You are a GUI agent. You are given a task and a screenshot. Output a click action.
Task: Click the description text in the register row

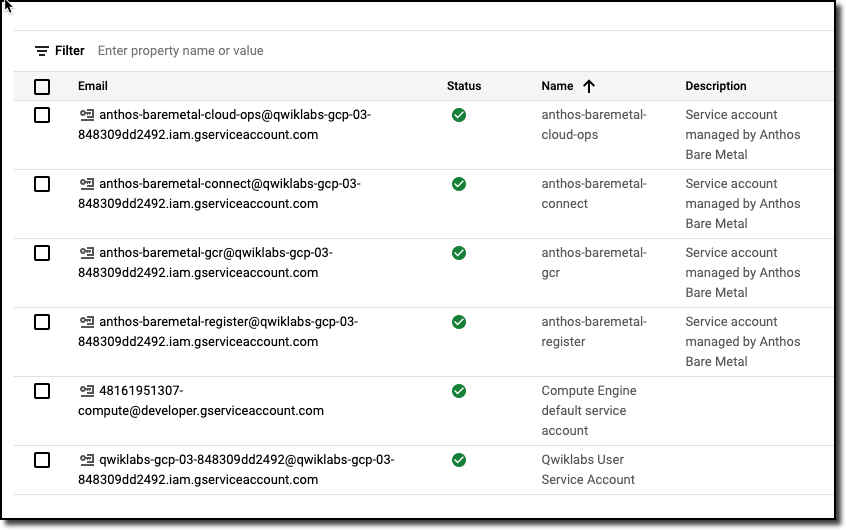[743, 342]
